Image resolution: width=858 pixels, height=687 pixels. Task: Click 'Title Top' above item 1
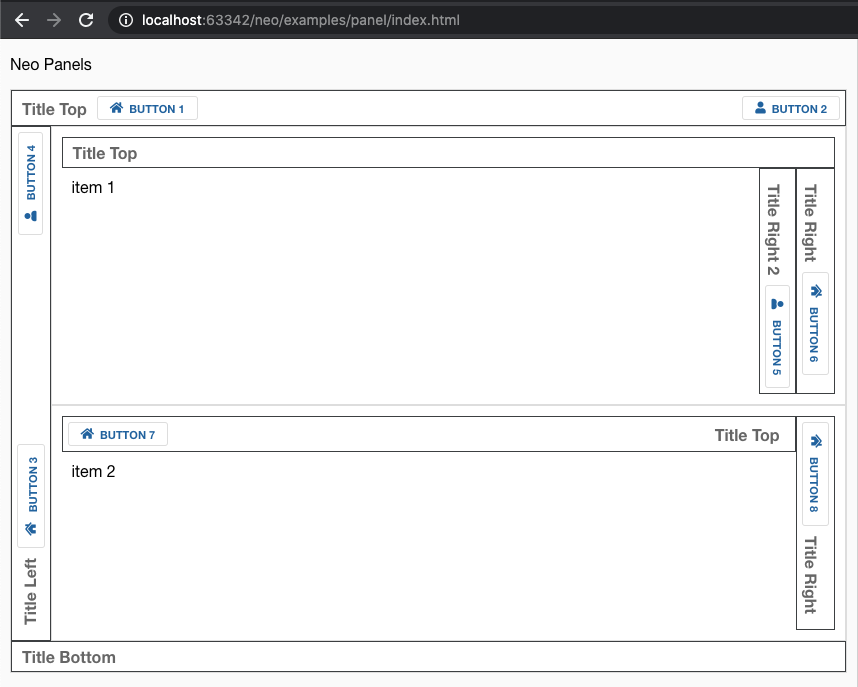105,153
